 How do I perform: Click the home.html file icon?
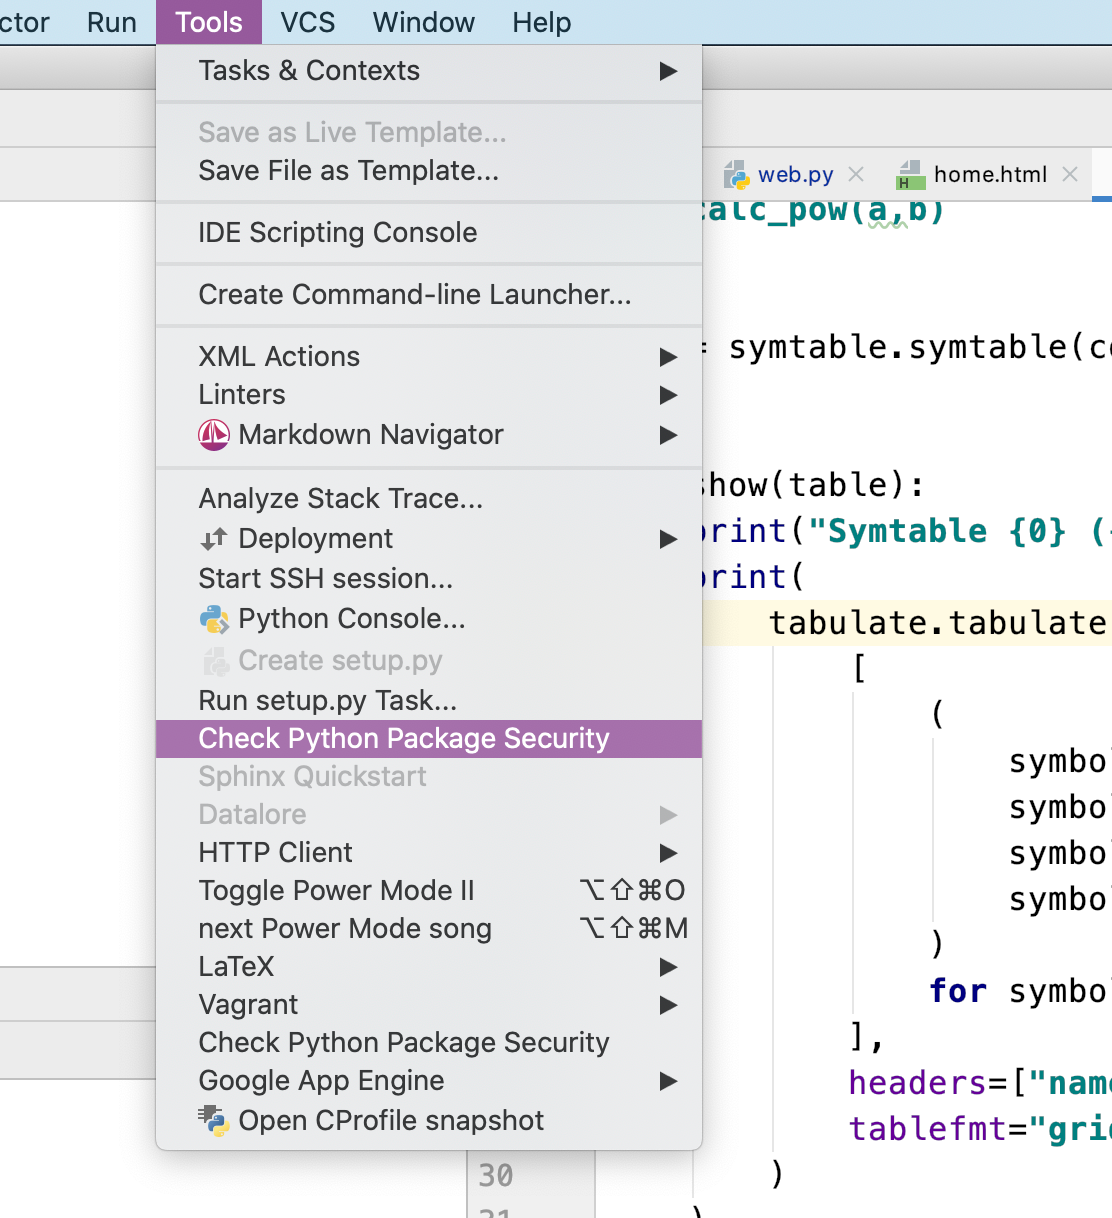909,175
